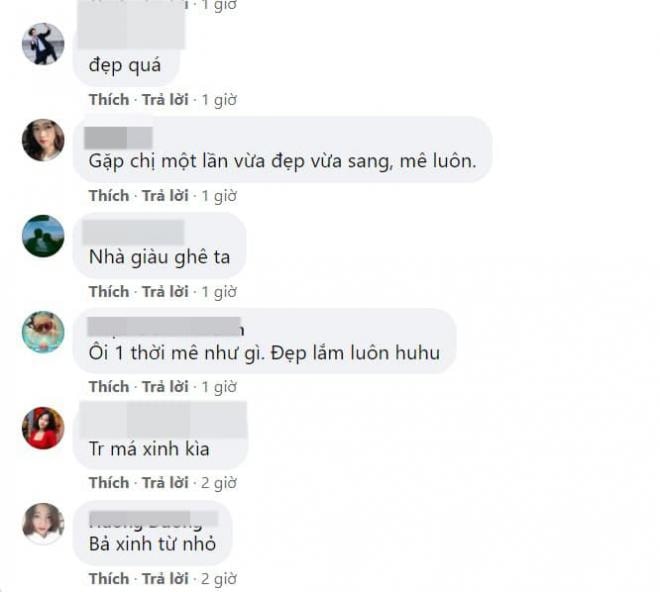This screenshot has width=660, height=592.
Task: Open avatar of 'đẹp quá' commenter
Action: click(43, 44)
